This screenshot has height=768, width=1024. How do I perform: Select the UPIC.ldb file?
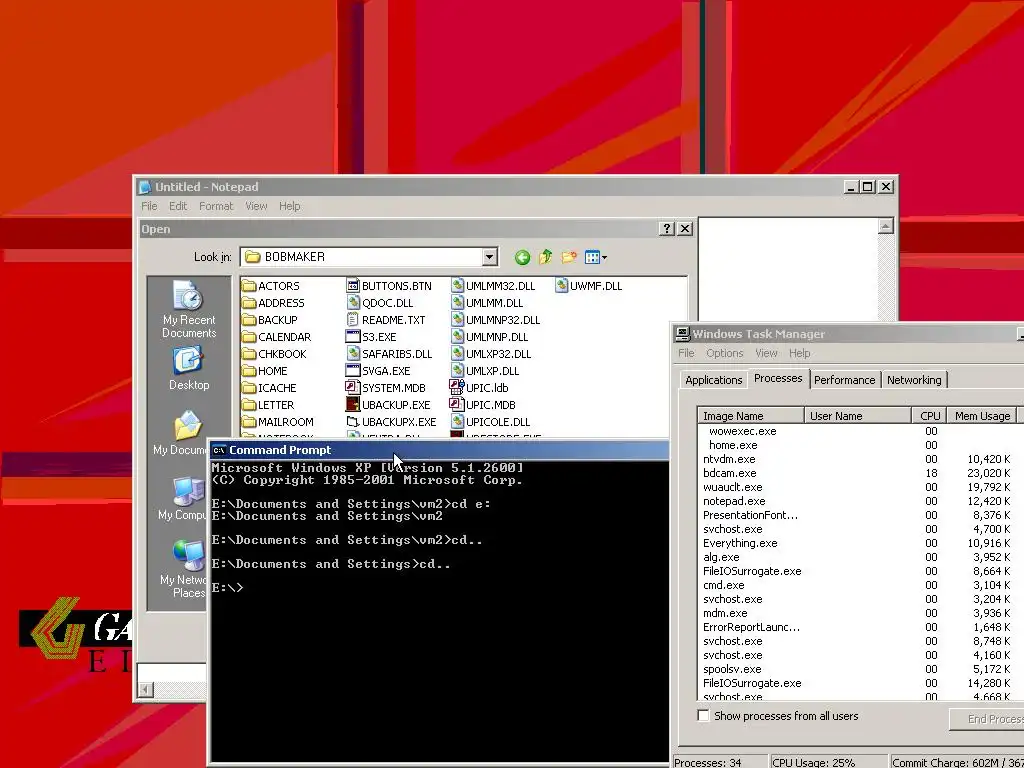(479, 388)
